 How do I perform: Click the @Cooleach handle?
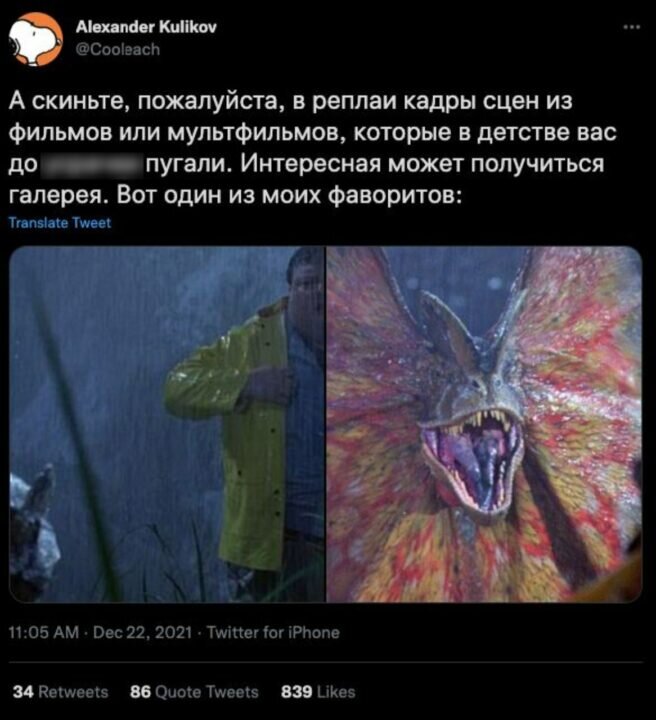pos(118,49)
